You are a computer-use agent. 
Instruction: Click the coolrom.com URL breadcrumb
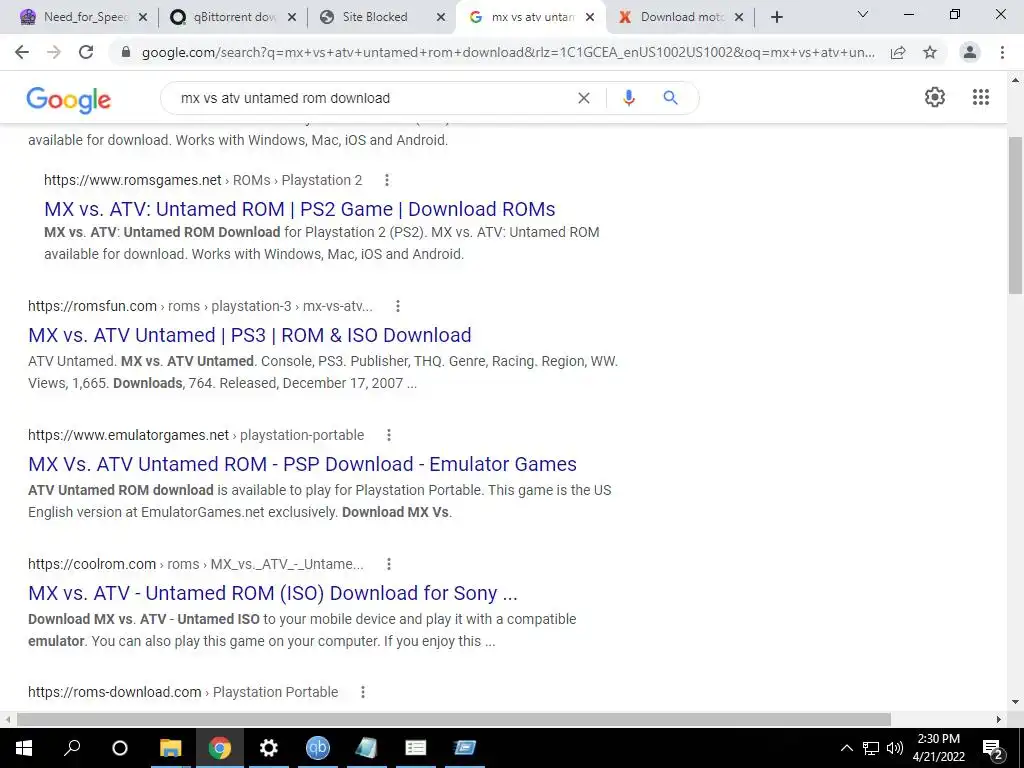tap(195, 564)
